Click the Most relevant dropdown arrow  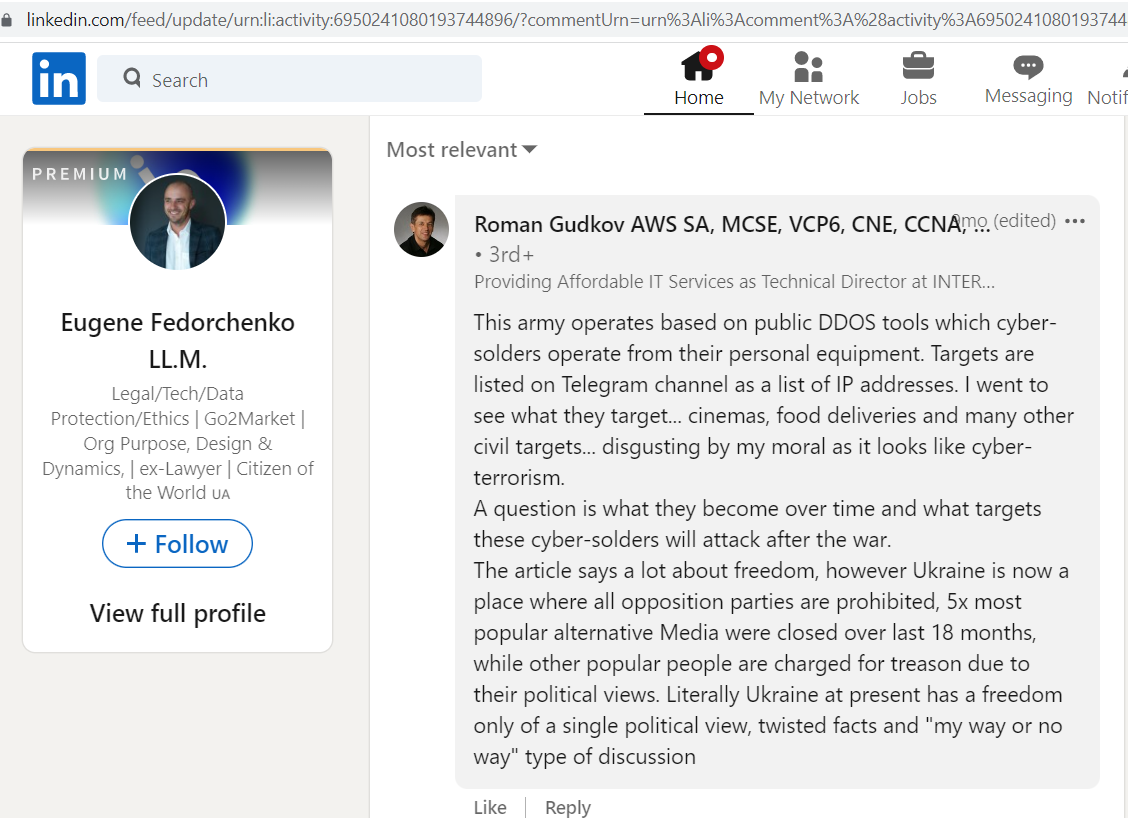click(x=529, y=150)
